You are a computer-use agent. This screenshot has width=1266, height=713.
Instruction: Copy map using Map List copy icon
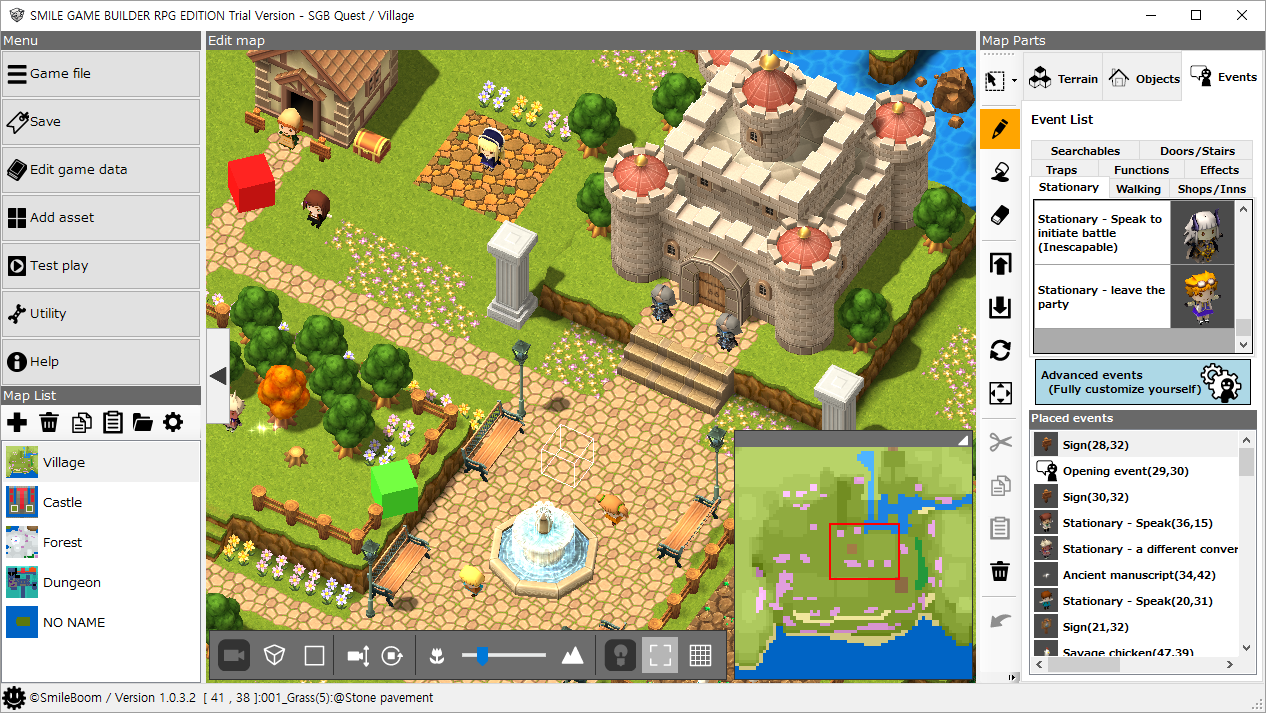[80, 422]
